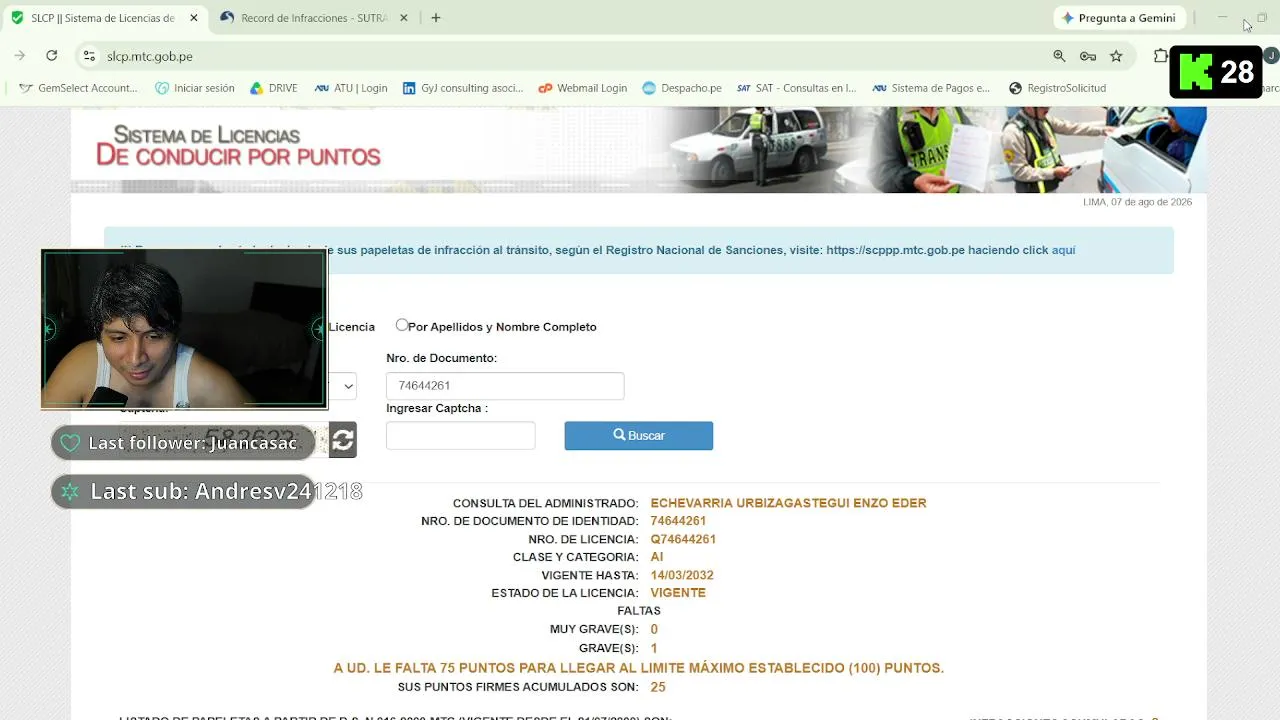Open the GyJ consulting bookmark
This screenshot has height=720, width=1280.
(463, 88)
